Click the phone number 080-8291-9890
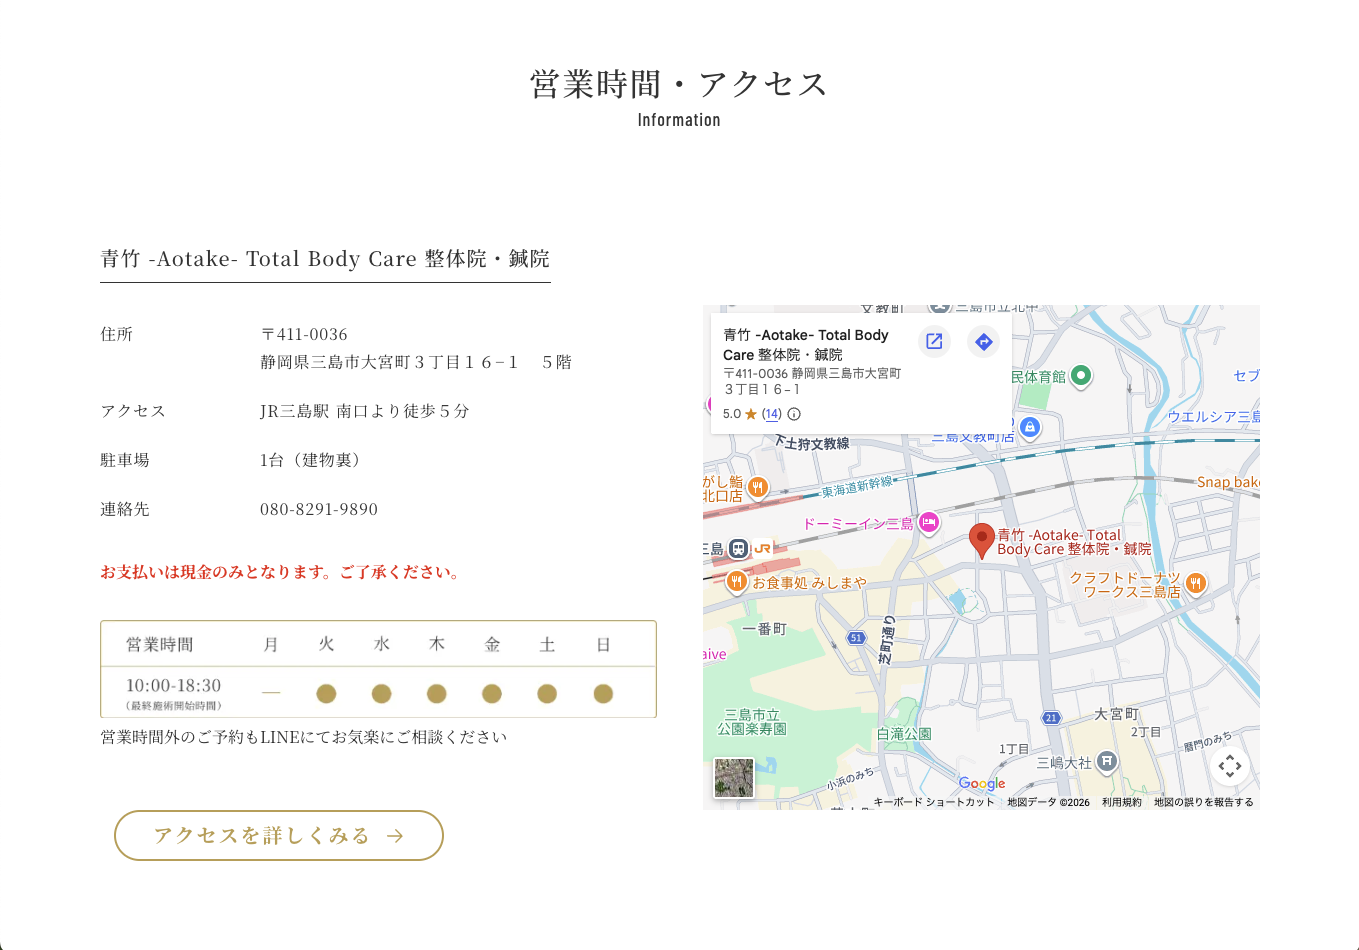This screenshot has height=950, width=1359. coord(319,509)
